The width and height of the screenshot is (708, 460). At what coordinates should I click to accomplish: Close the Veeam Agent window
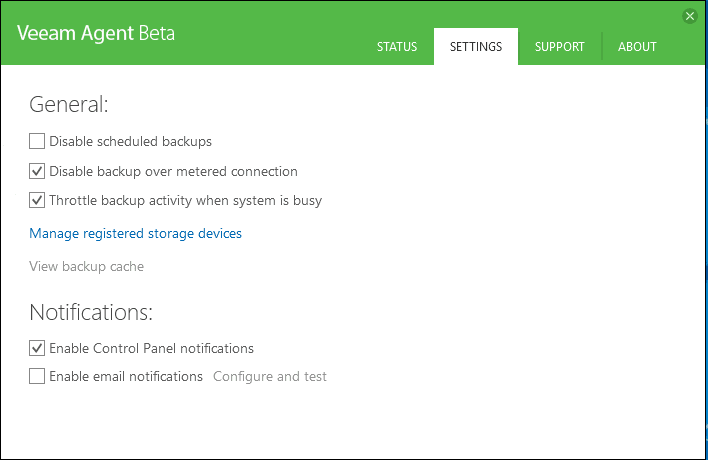(689, 16)
